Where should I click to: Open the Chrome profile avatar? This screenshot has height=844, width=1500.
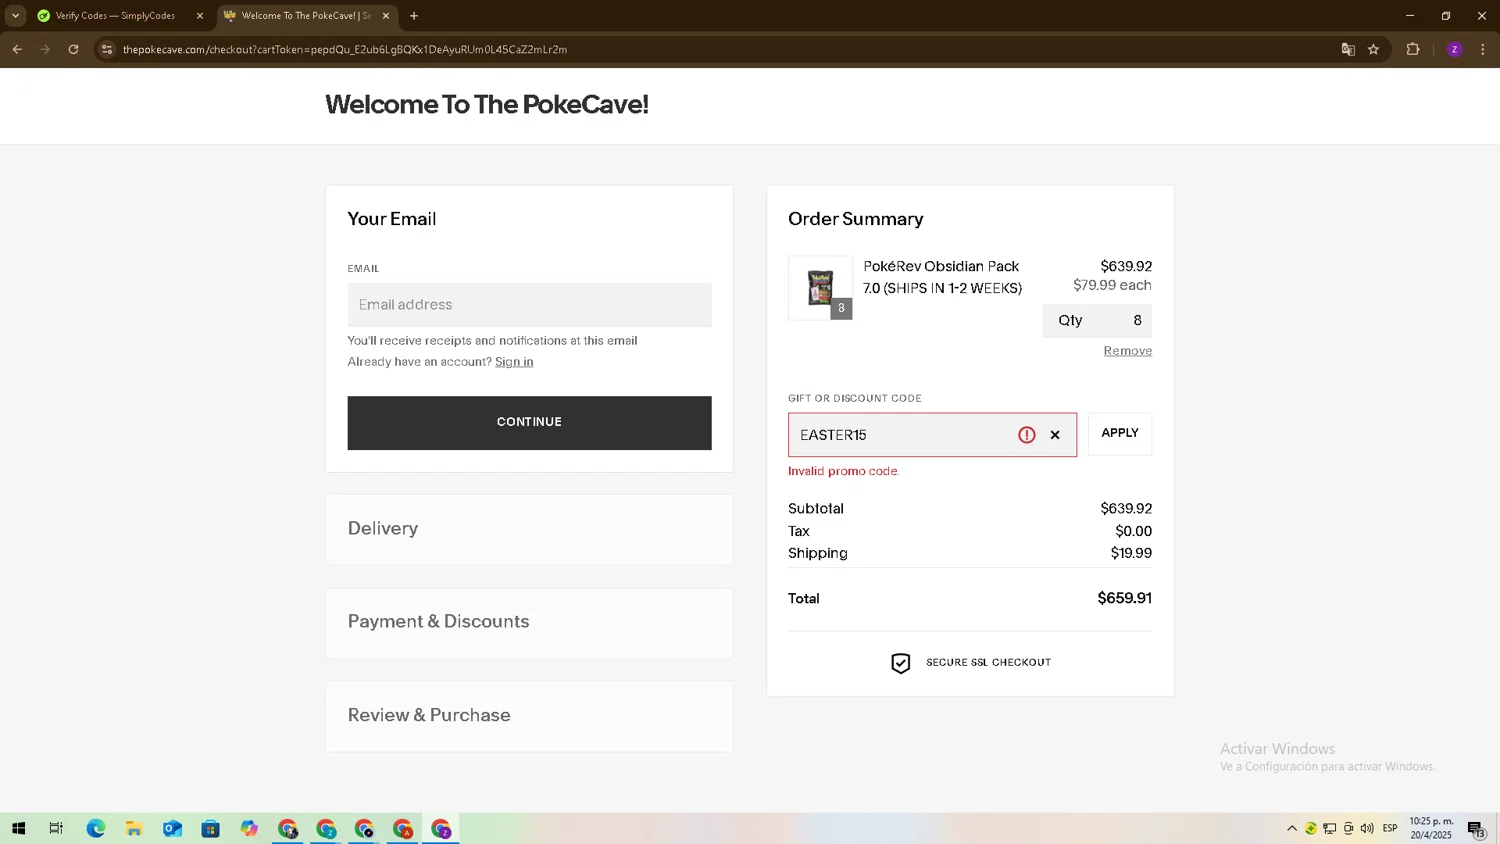1454,49
